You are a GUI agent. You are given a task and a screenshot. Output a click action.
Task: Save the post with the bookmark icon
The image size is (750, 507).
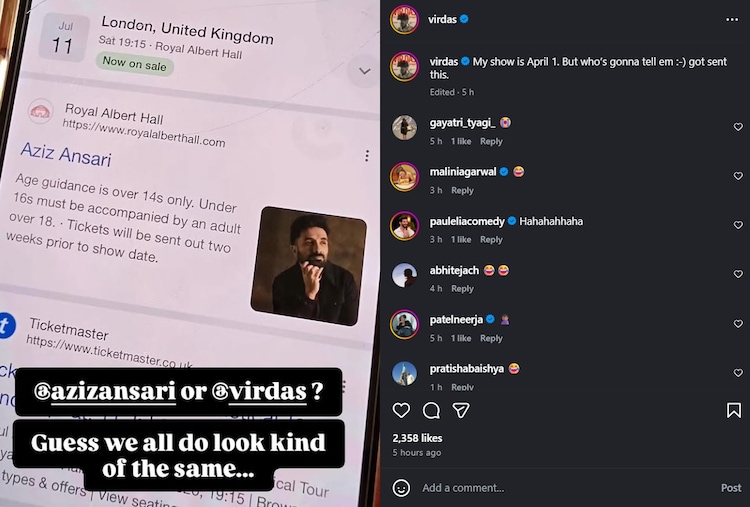734,410
